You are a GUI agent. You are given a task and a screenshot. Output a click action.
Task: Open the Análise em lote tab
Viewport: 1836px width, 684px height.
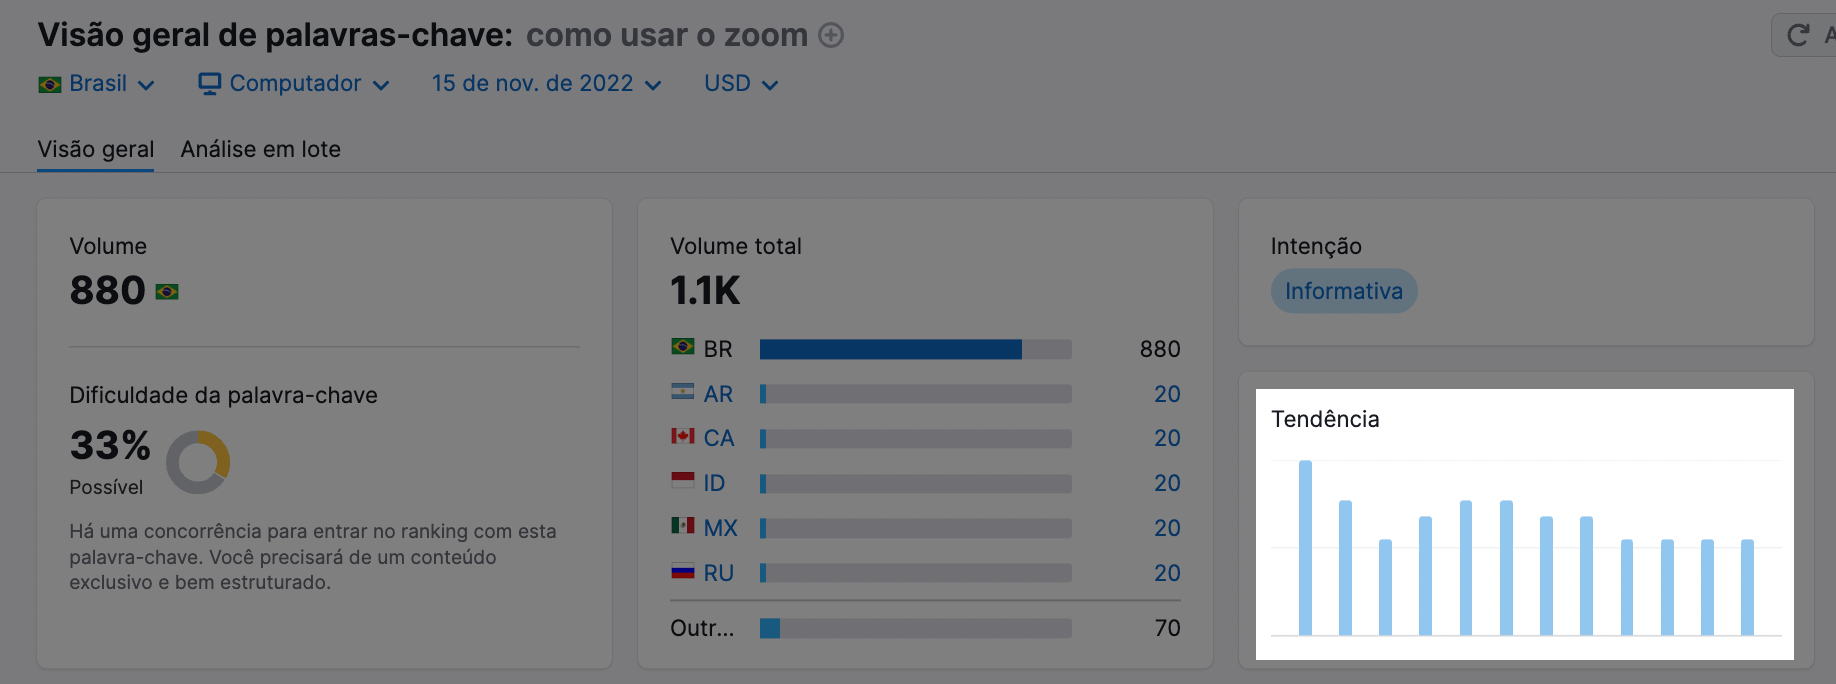click(261, 149)
